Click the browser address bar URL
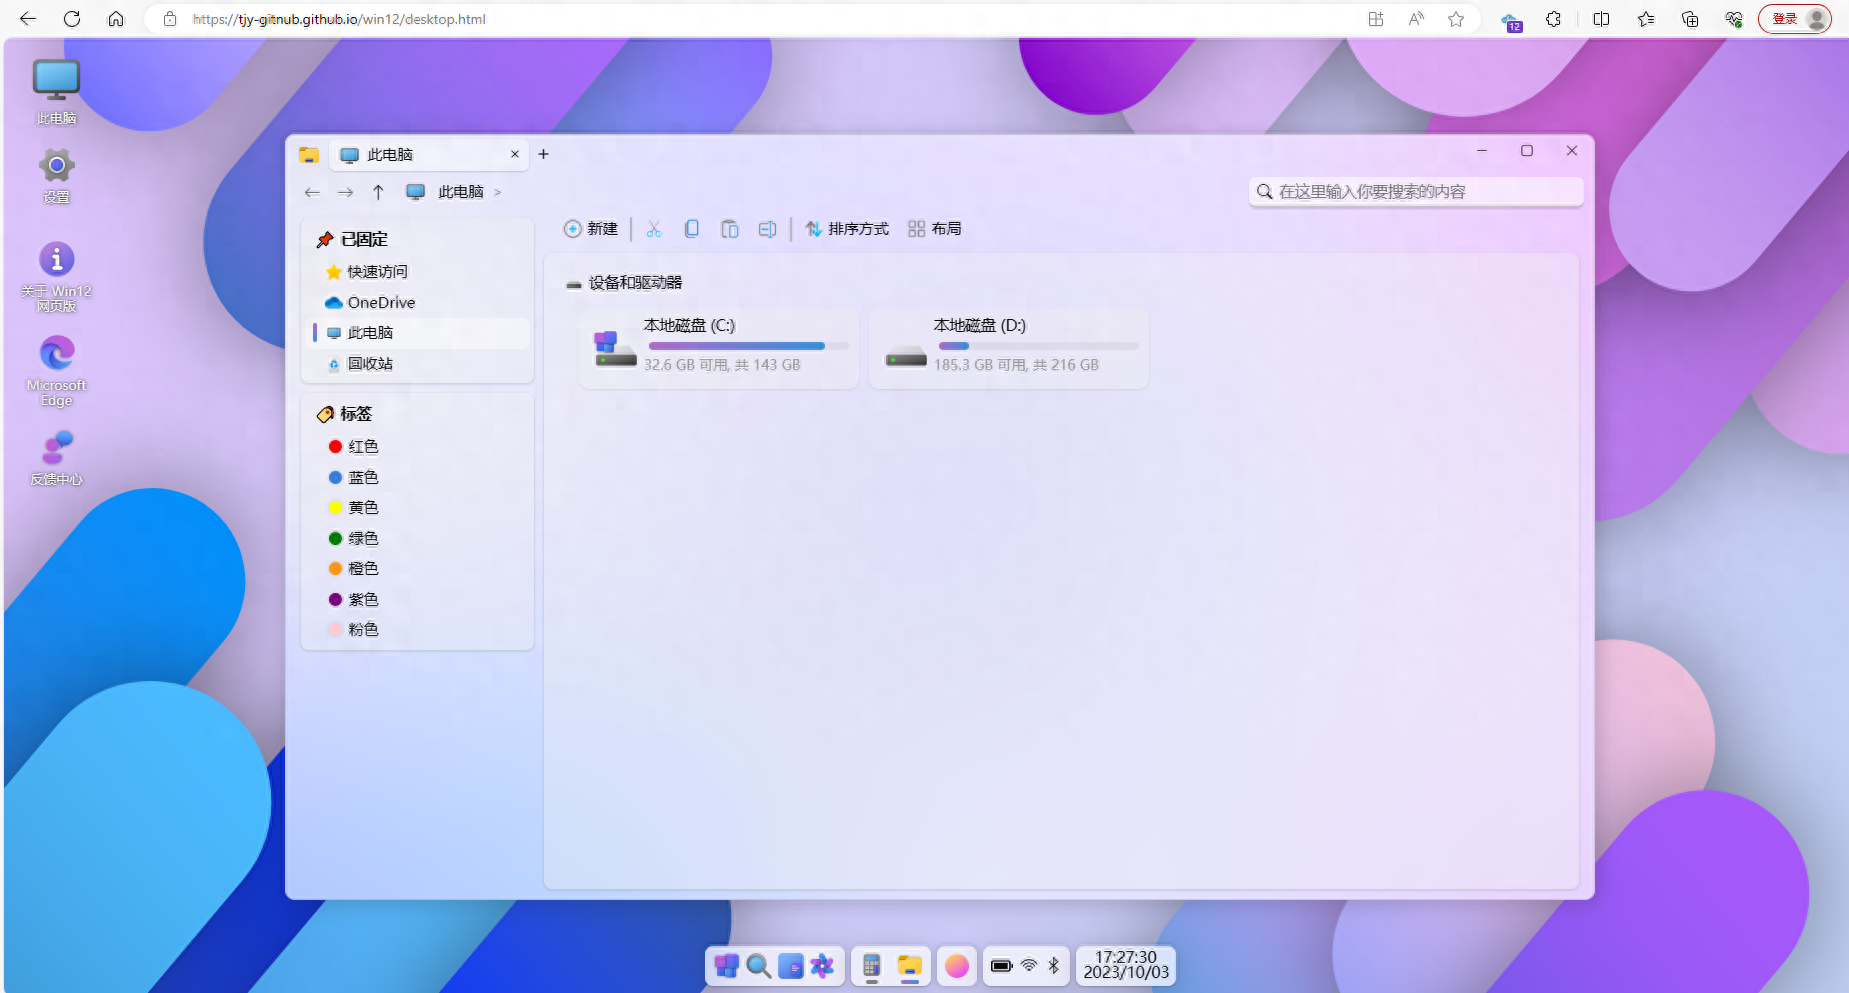 339,19
